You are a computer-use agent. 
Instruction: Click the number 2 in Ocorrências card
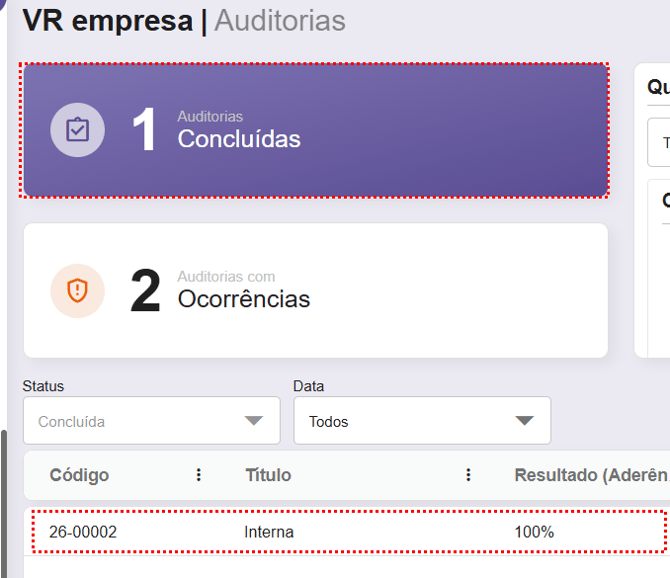pos(145,291)
